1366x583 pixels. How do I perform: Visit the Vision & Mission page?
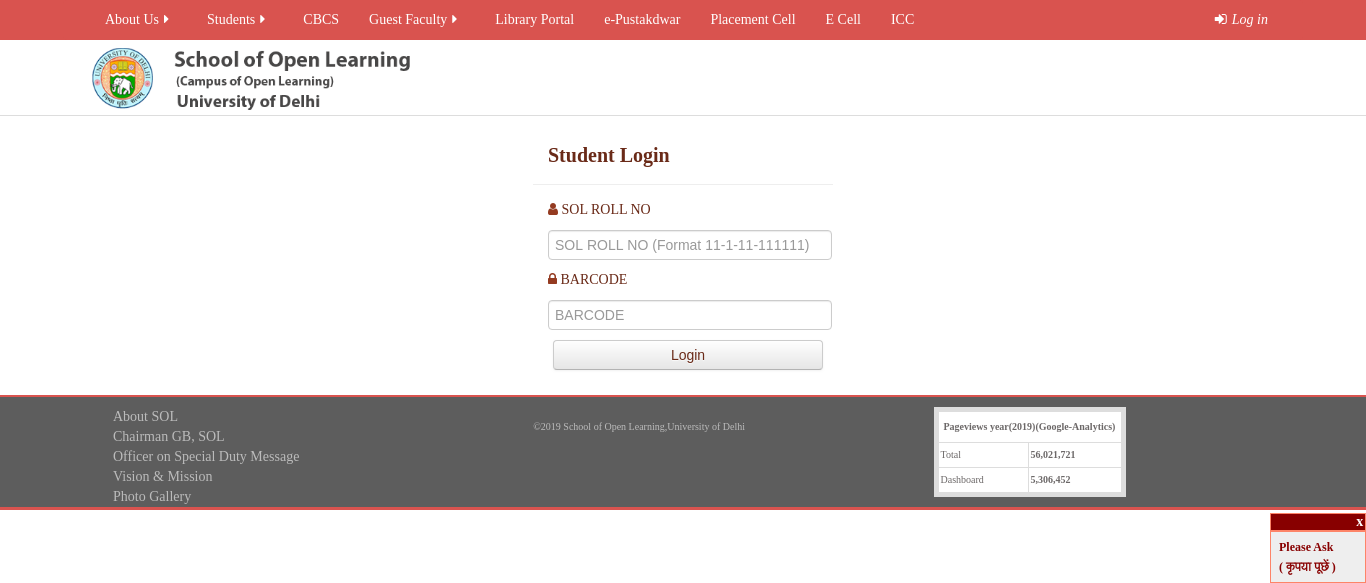163,476
